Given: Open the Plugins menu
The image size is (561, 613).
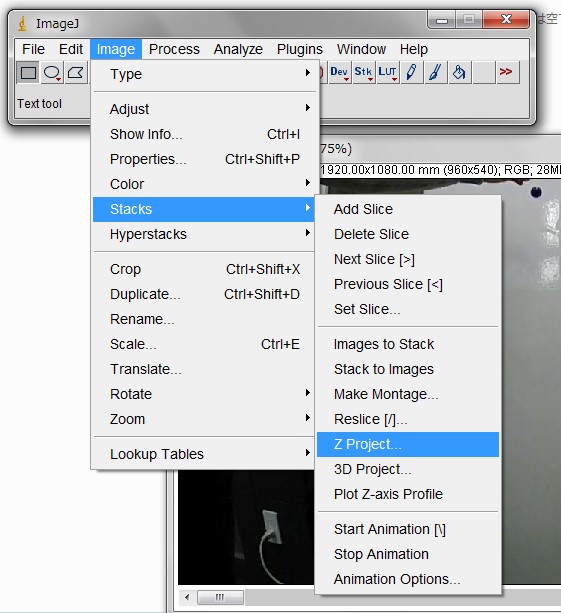Looking at the screenshot, I should tap(300, 49).
